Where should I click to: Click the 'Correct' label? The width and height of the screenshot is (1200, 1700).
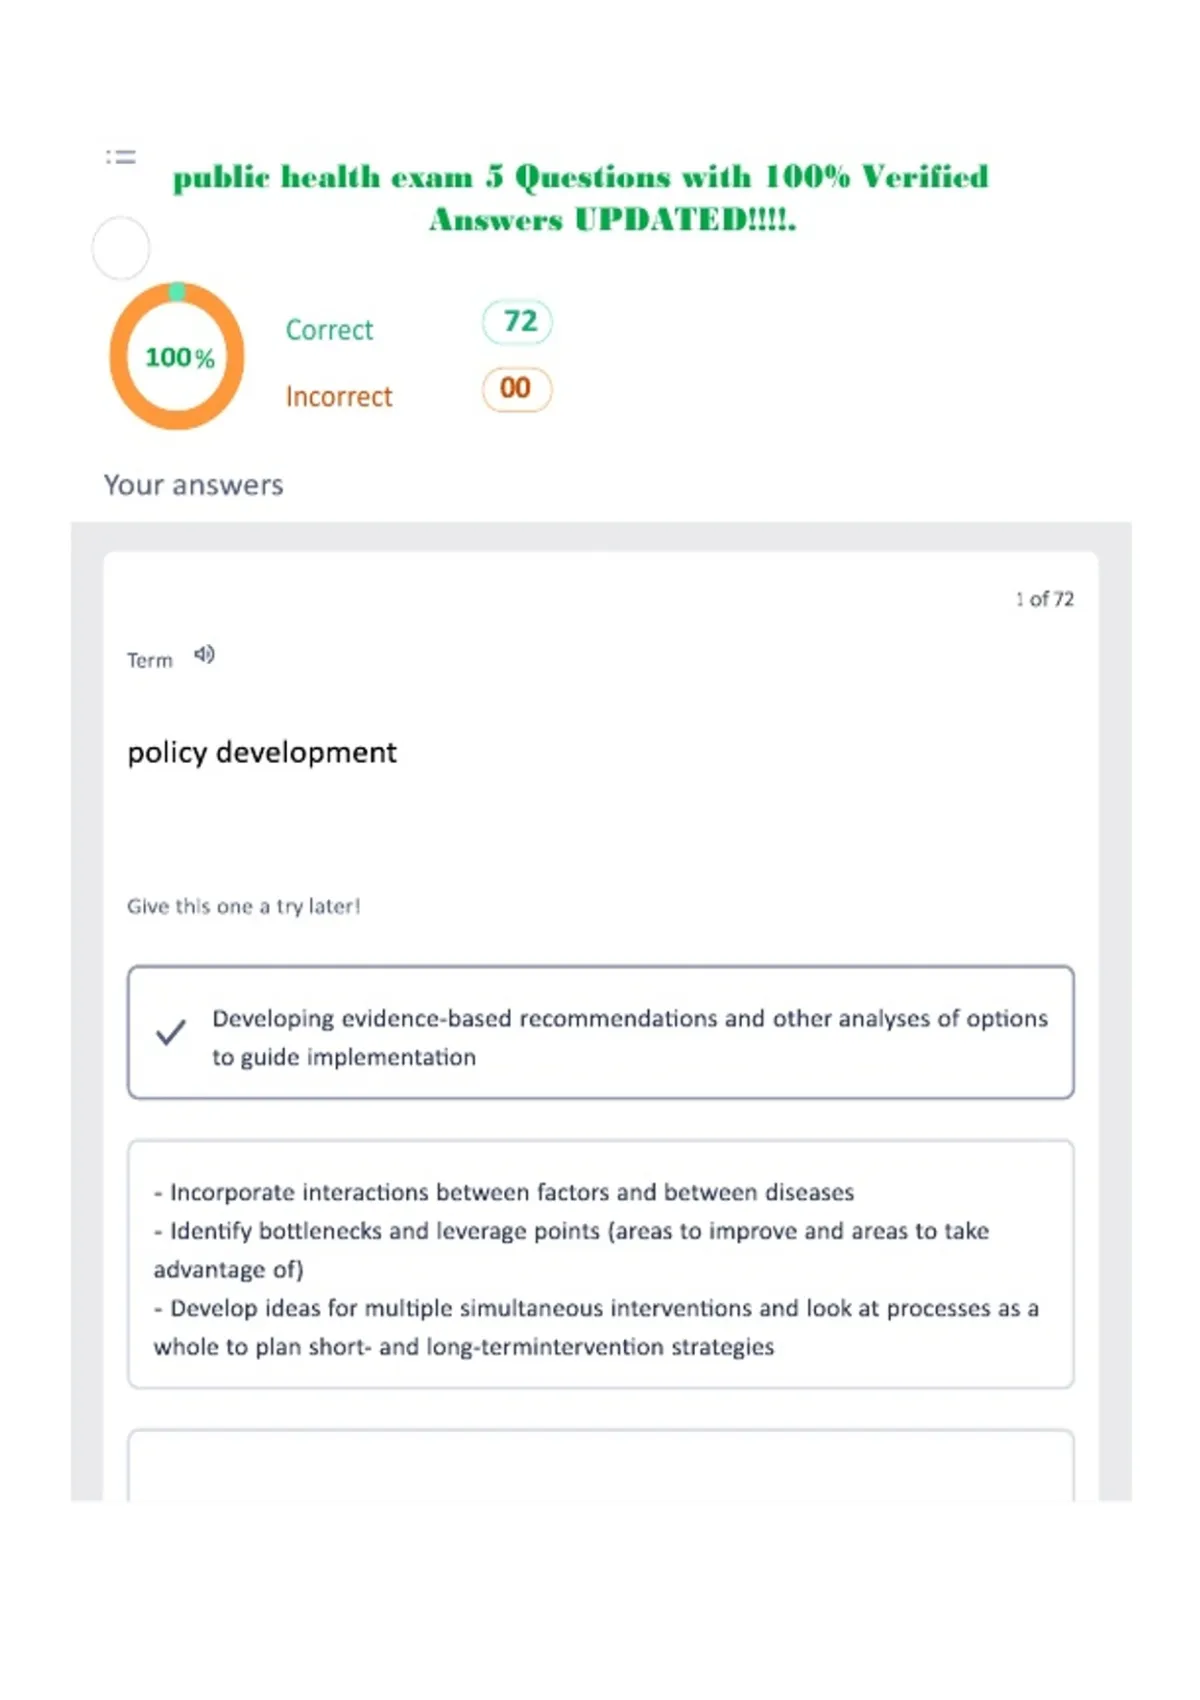click(x=329, y=330)
